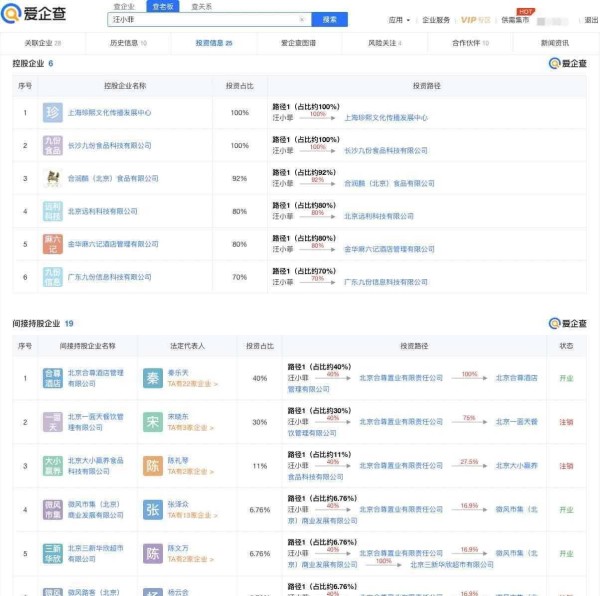Open the 投资信息 25 tab
The image size is (600, 596).
(x=214, y=43)
